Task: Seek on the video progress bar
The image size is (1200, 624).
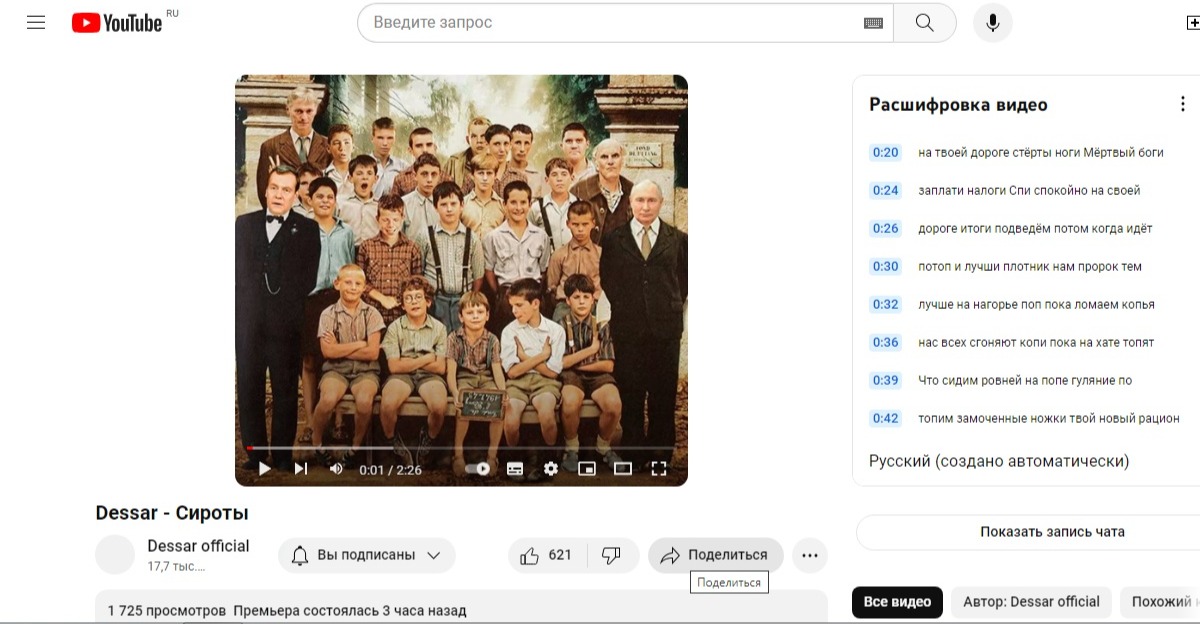Action: [461, 448]
